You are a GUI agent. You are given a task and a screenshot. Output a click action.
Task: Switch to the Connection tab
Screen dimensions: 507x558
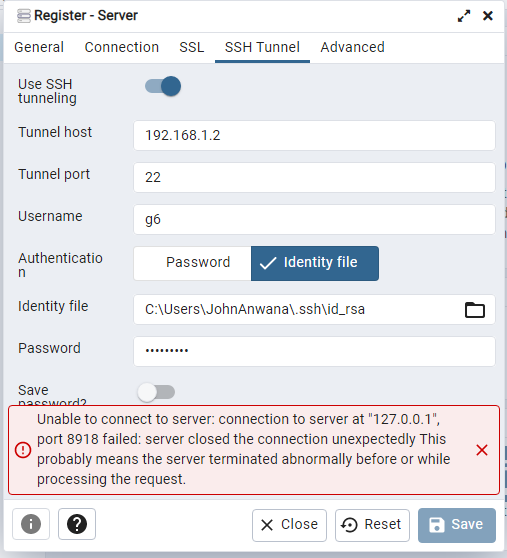pos(122,47)
